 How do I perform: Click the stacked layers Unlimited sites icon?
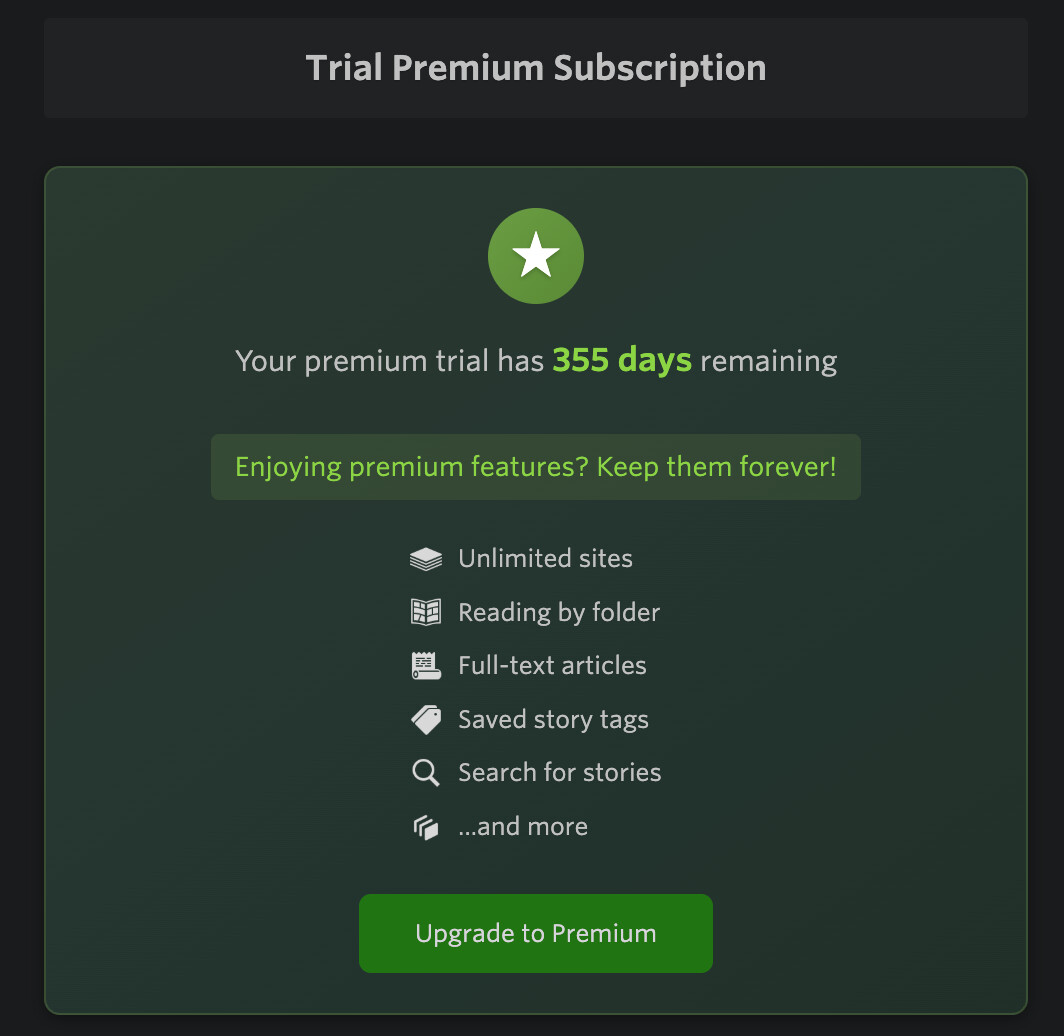click(426, 559)
